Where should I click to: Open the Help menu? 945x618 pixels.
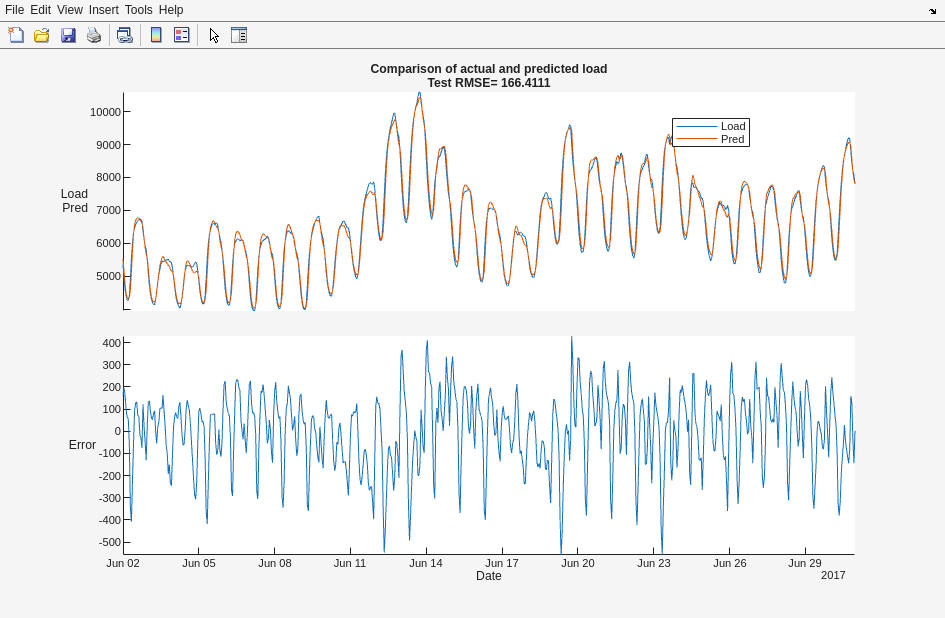[x=171, y=10]
